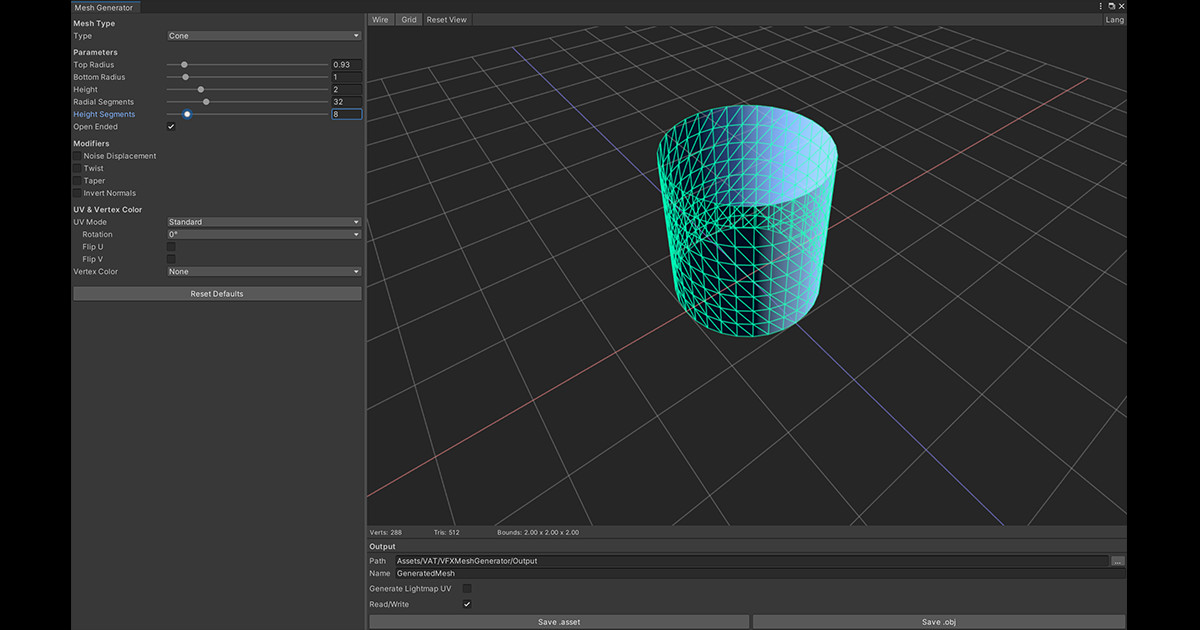
Task: Open the mesh Type dropdown showing Cone
Action: [264, 36]
